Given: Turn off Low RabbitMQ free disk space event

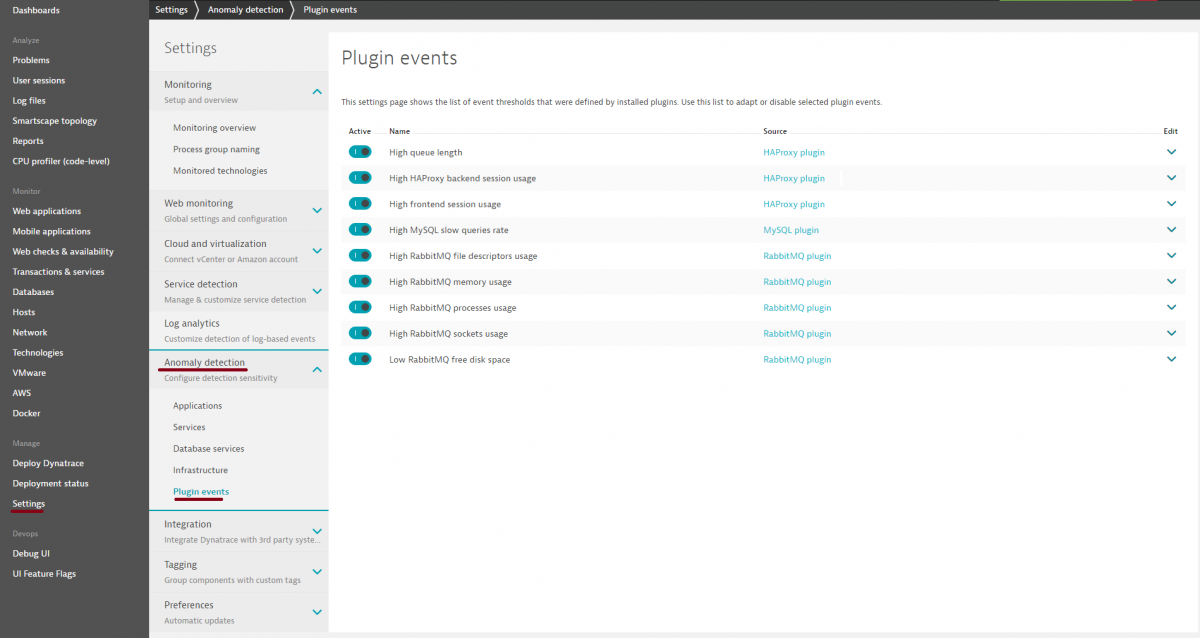Looking at the screenshot, I should tap(360, 359).
